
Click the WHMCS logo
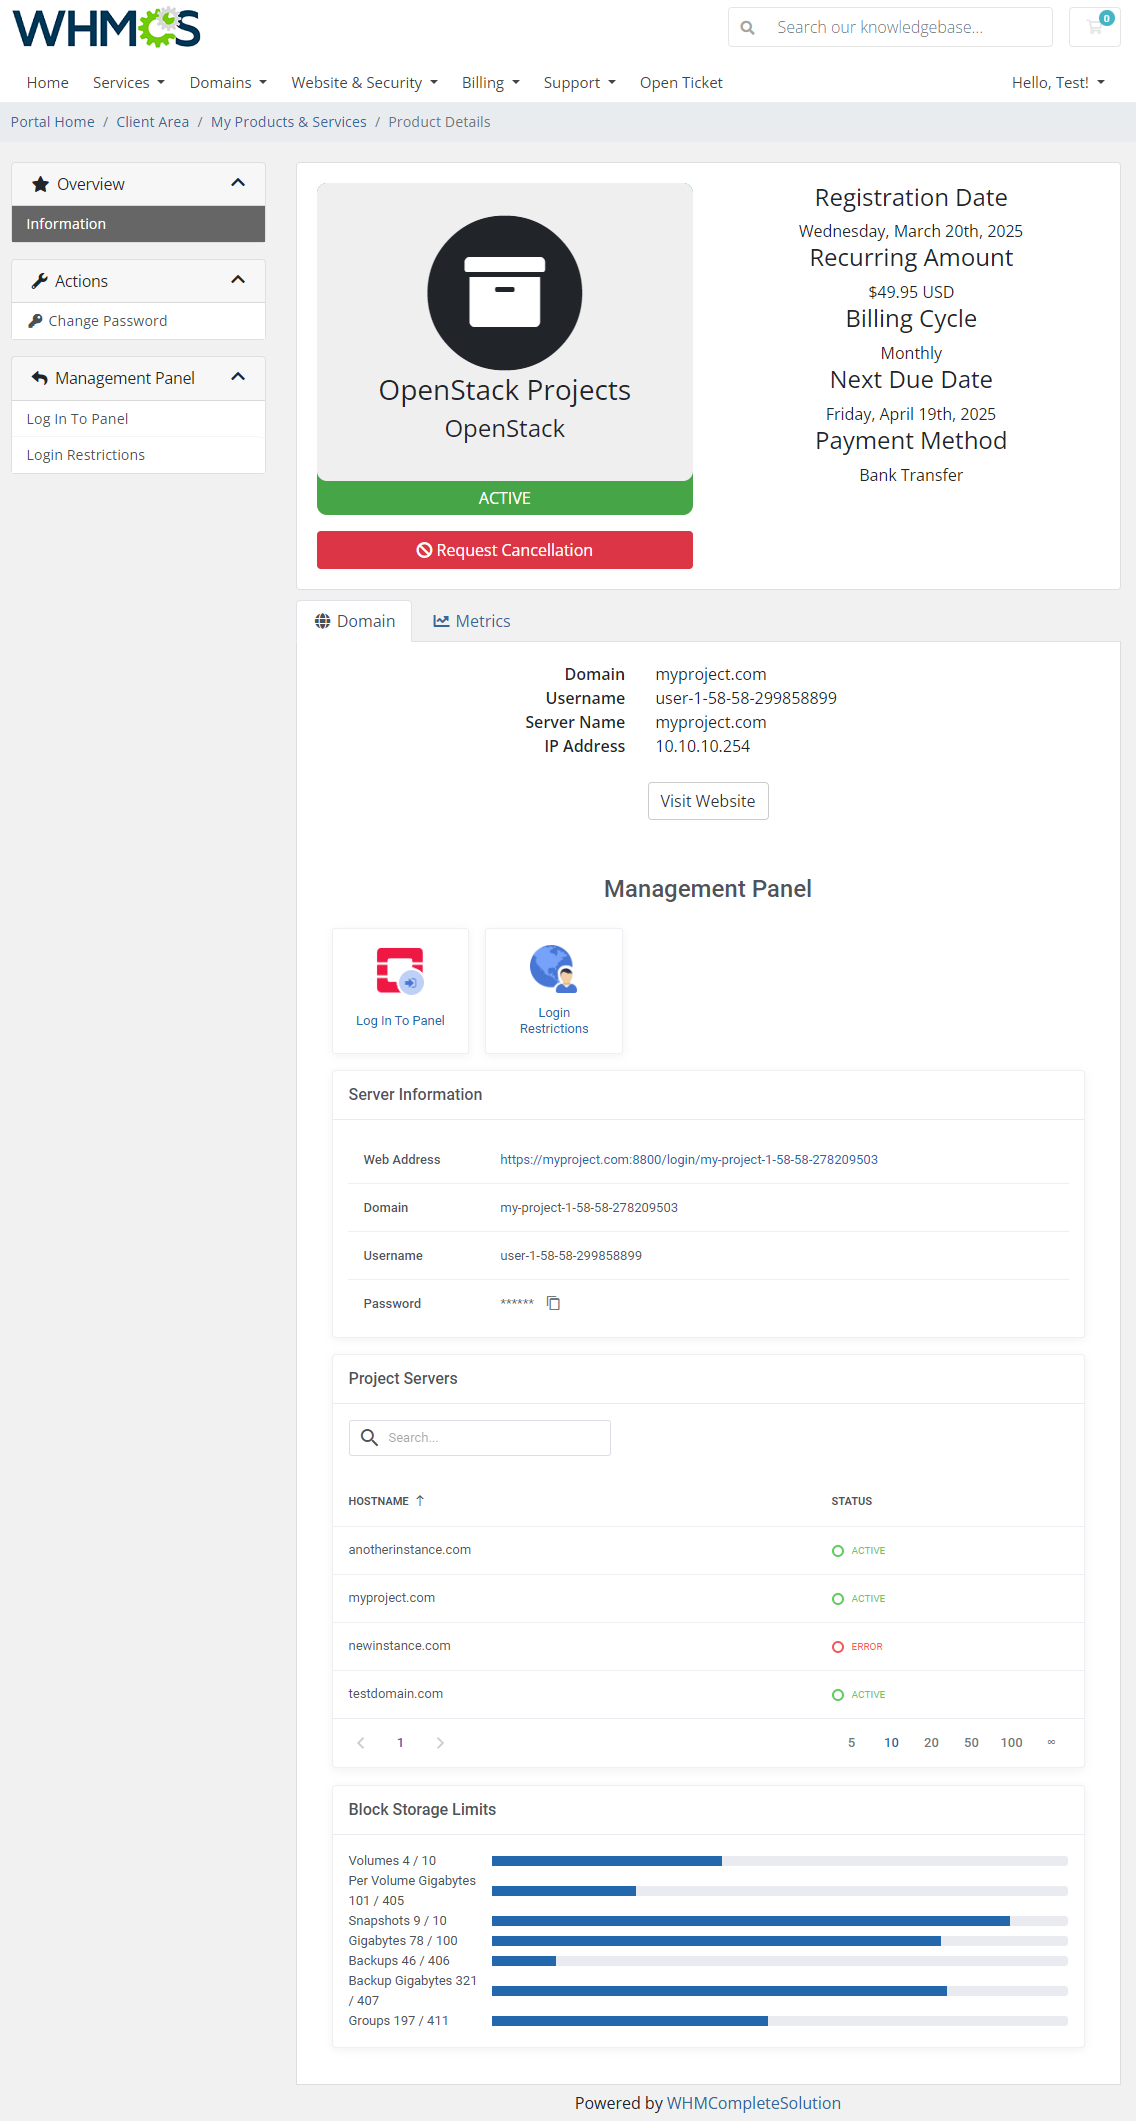106,28
